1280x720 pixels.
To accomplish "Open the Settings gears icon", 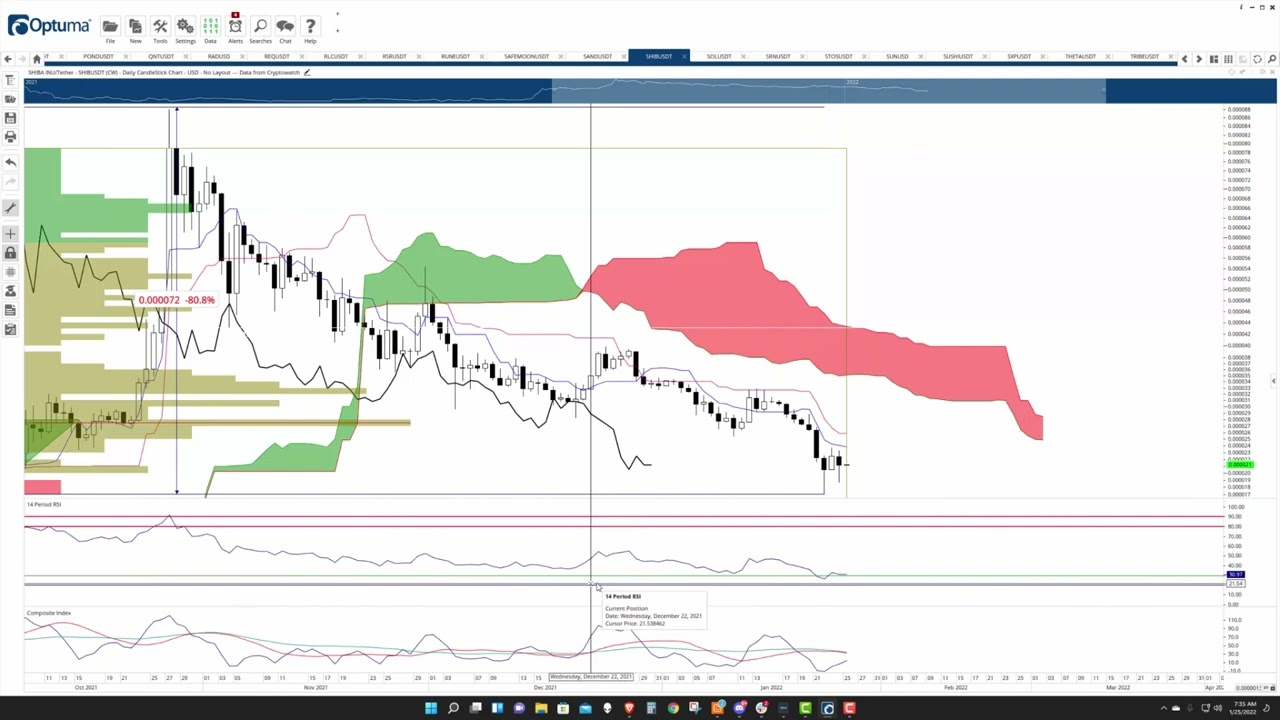I will (185, 26).
